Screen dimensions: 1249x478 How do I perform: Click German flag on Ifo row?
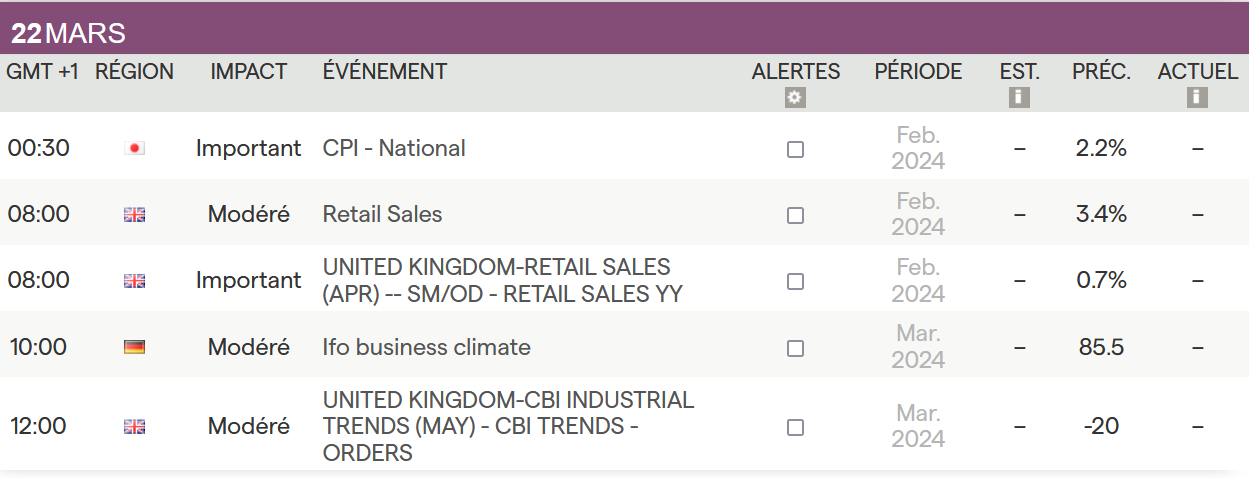point(134,347)
